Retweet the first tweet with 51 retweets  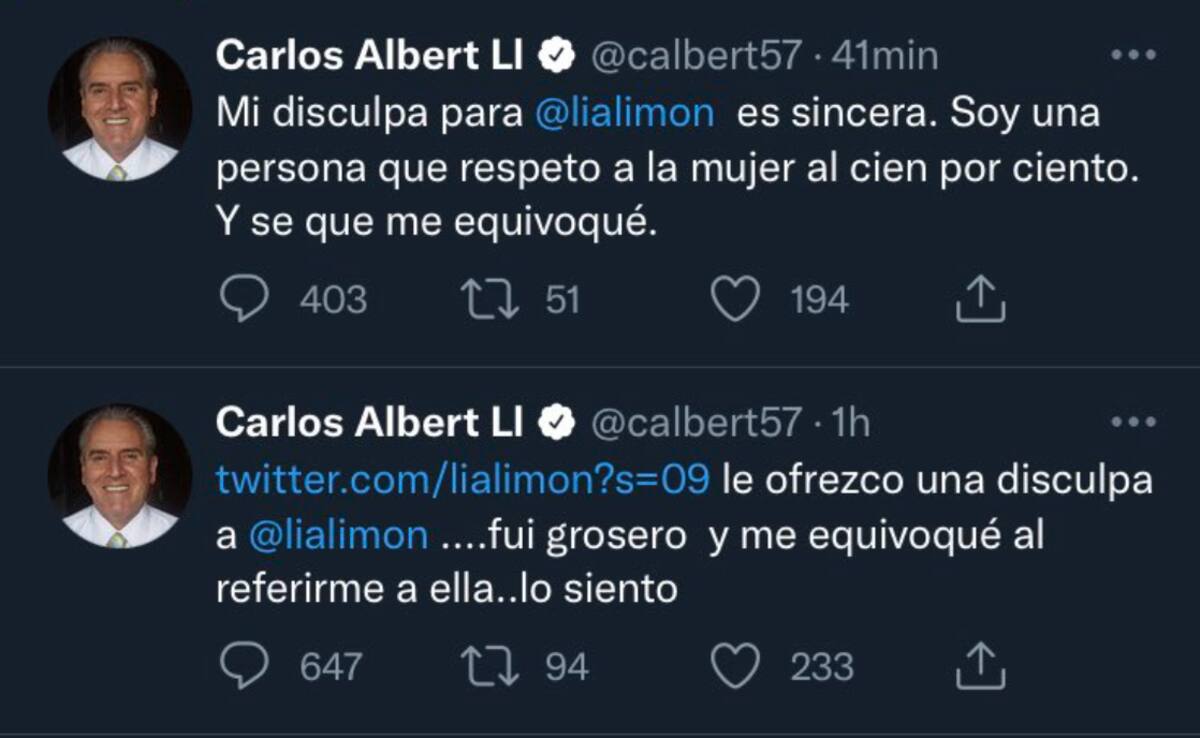click(x=492, y=300)
